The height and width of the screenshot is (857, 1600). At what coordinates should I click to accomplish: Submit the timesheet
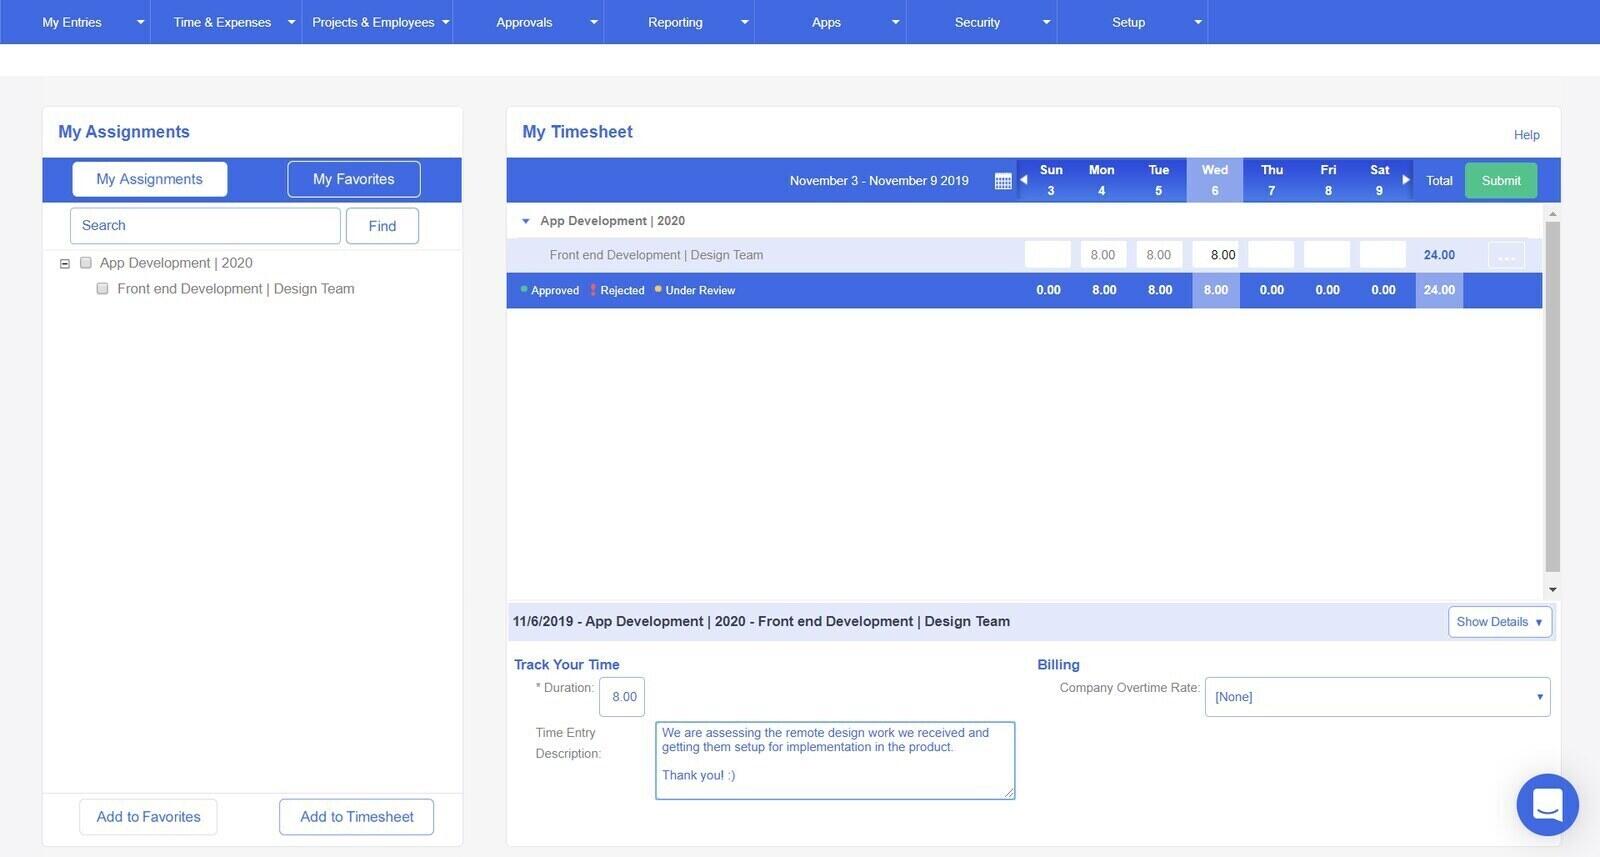click(x=1501, y=181)
